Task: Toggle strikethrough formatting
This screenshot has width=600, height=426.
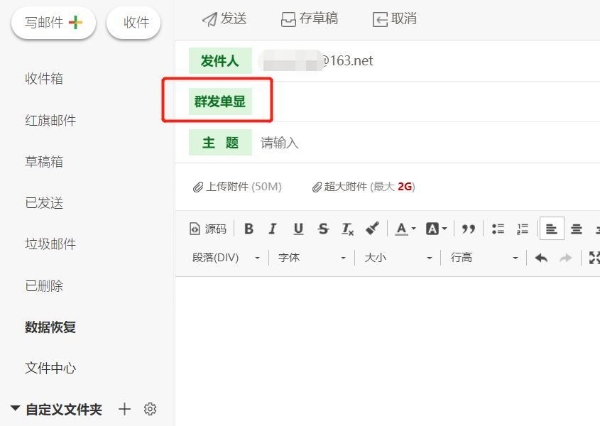Action: coord(323,229)
